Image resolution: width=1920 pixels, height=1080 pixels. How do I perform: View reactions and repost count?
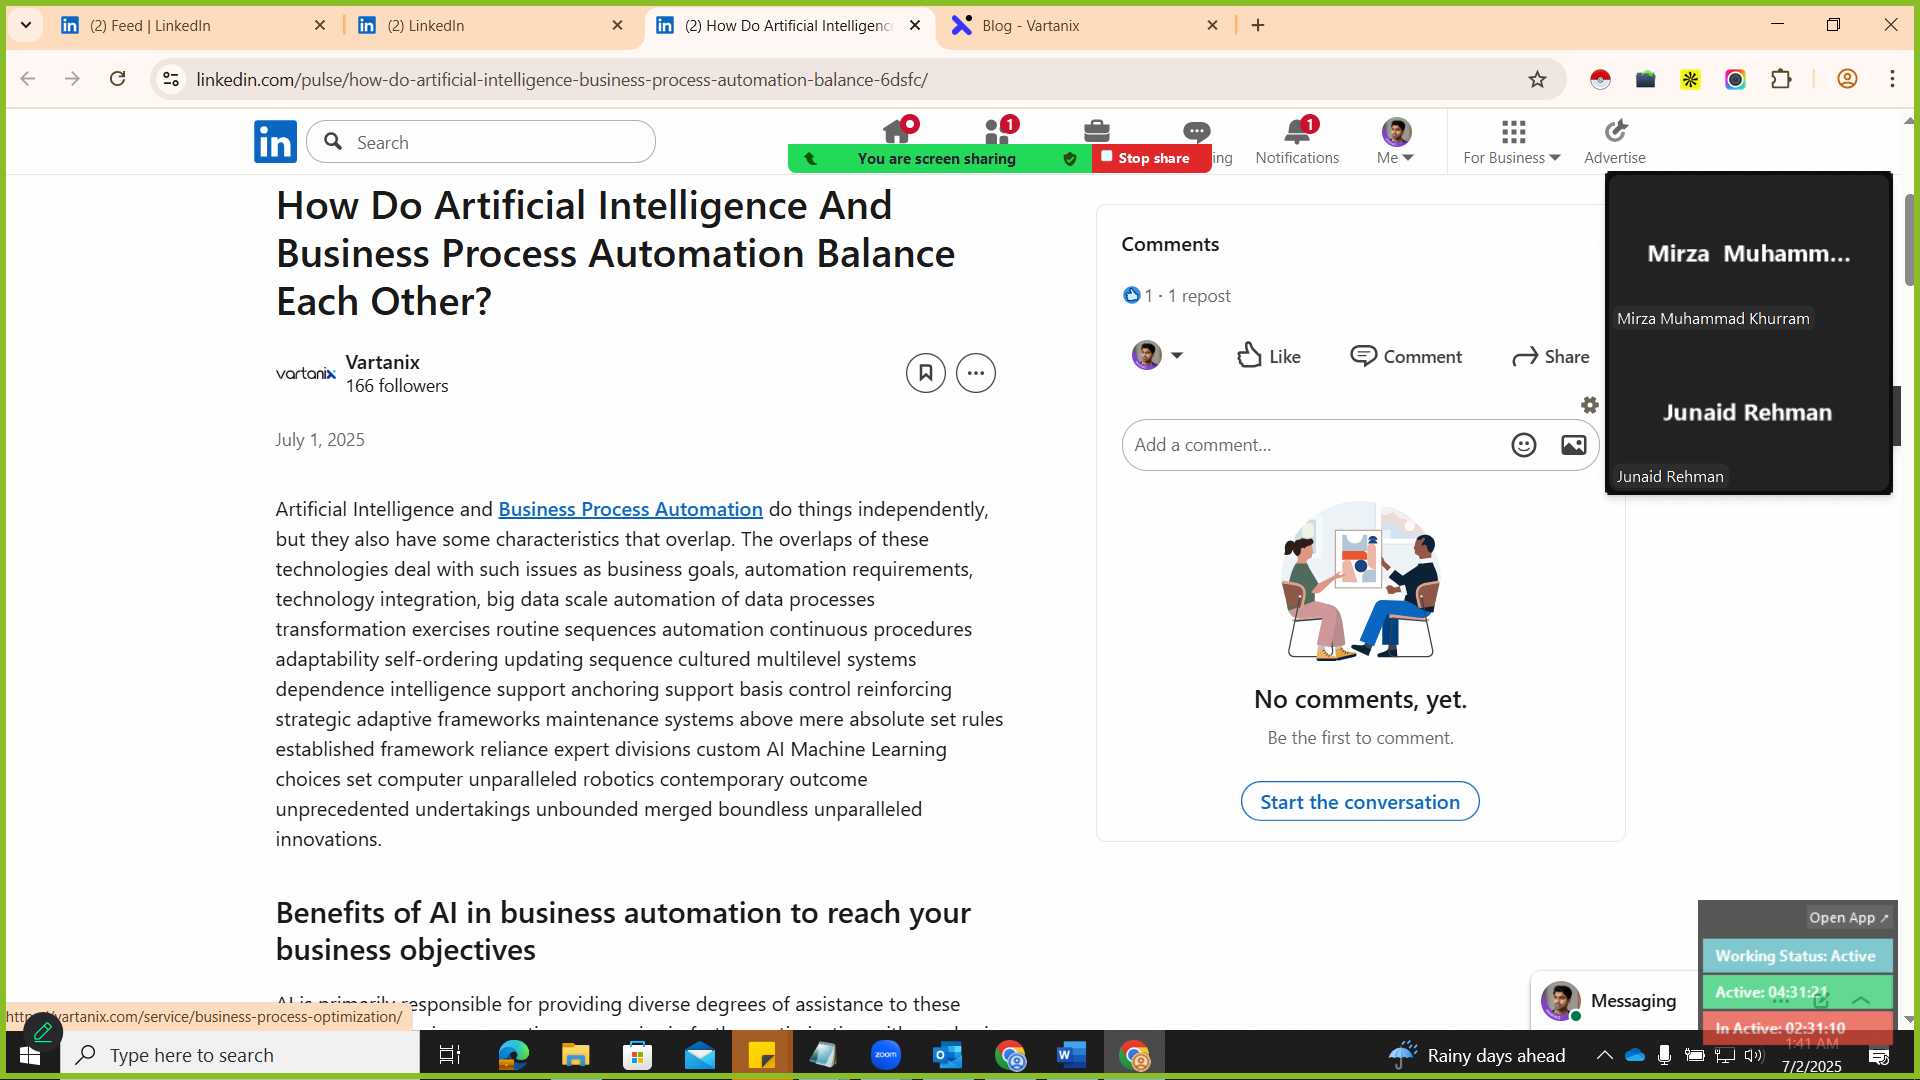click(x=1177, y=296)
